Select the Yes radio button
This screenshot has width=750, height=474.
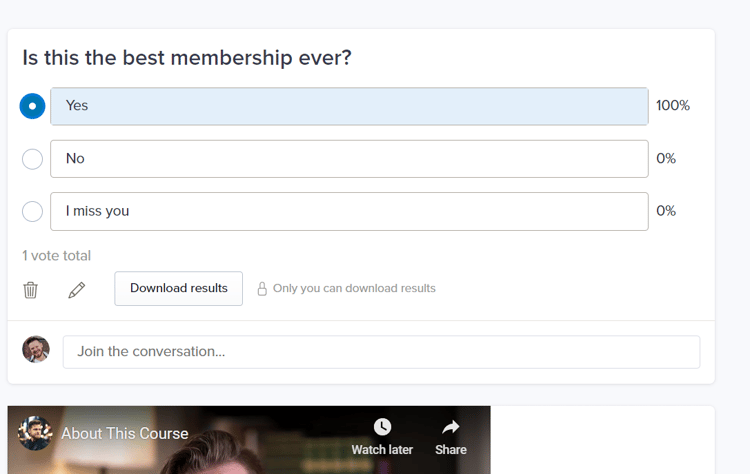tap(33, 106)
